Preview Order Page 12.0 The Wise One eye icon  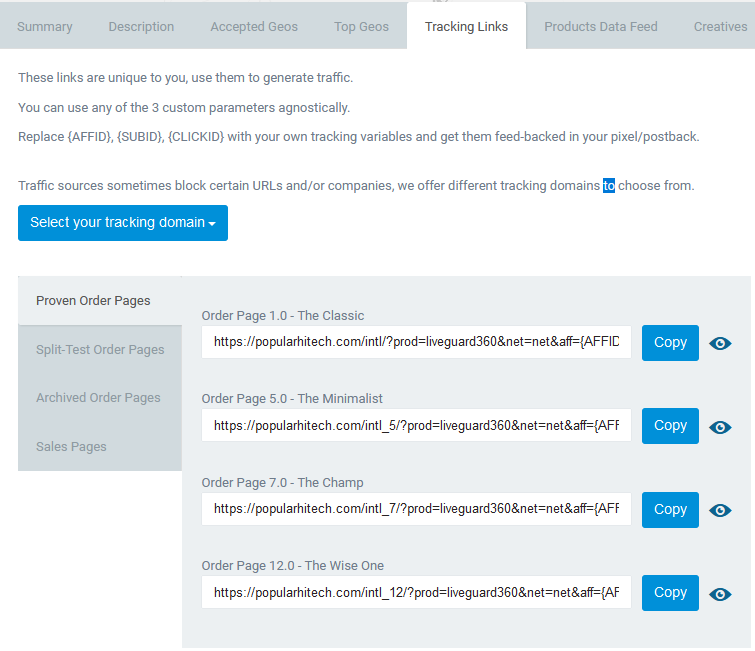720,594
